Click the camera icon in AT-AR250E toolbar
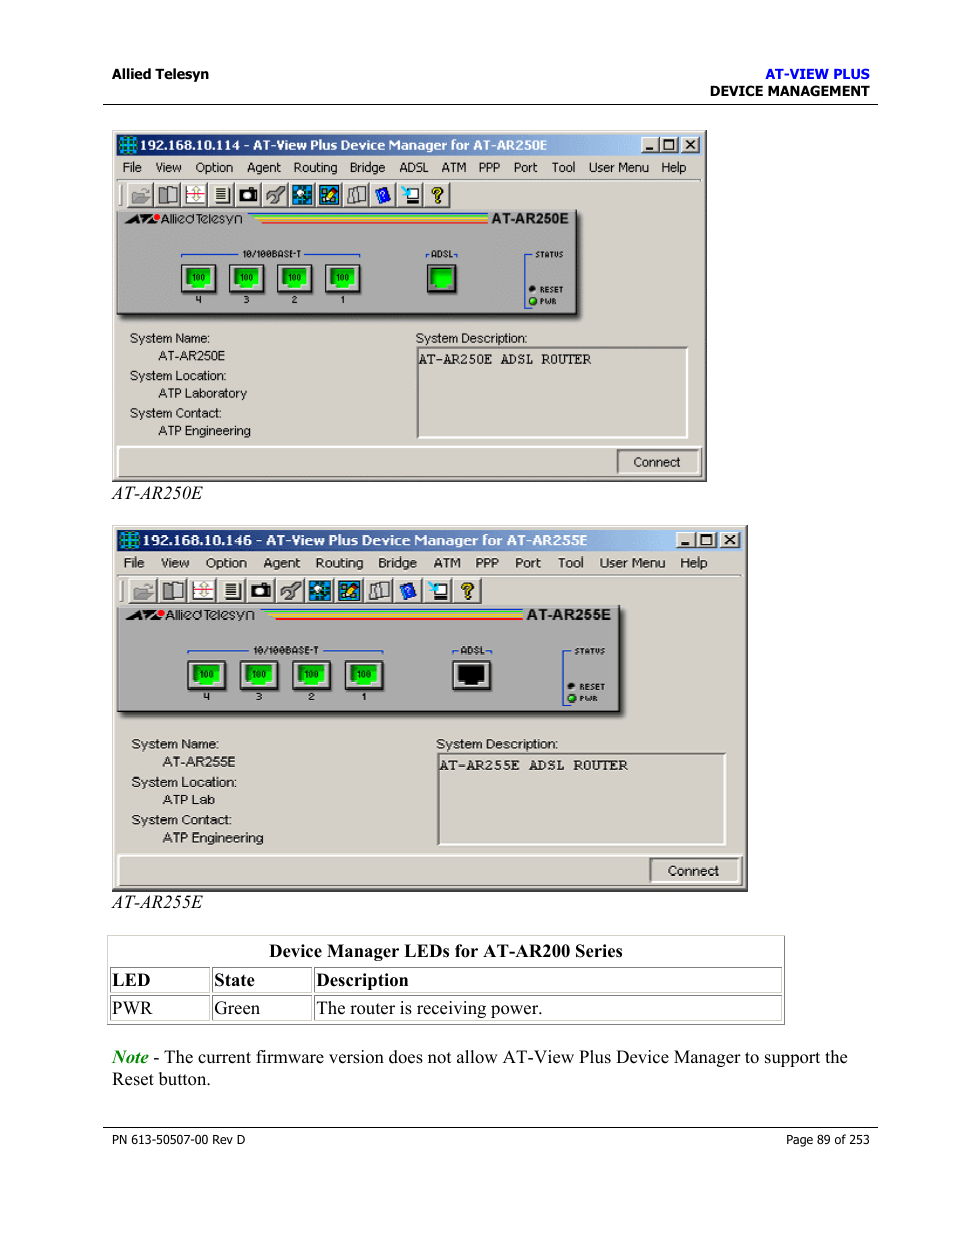This screenshot has width=954, height=1235. pos(248,195)
